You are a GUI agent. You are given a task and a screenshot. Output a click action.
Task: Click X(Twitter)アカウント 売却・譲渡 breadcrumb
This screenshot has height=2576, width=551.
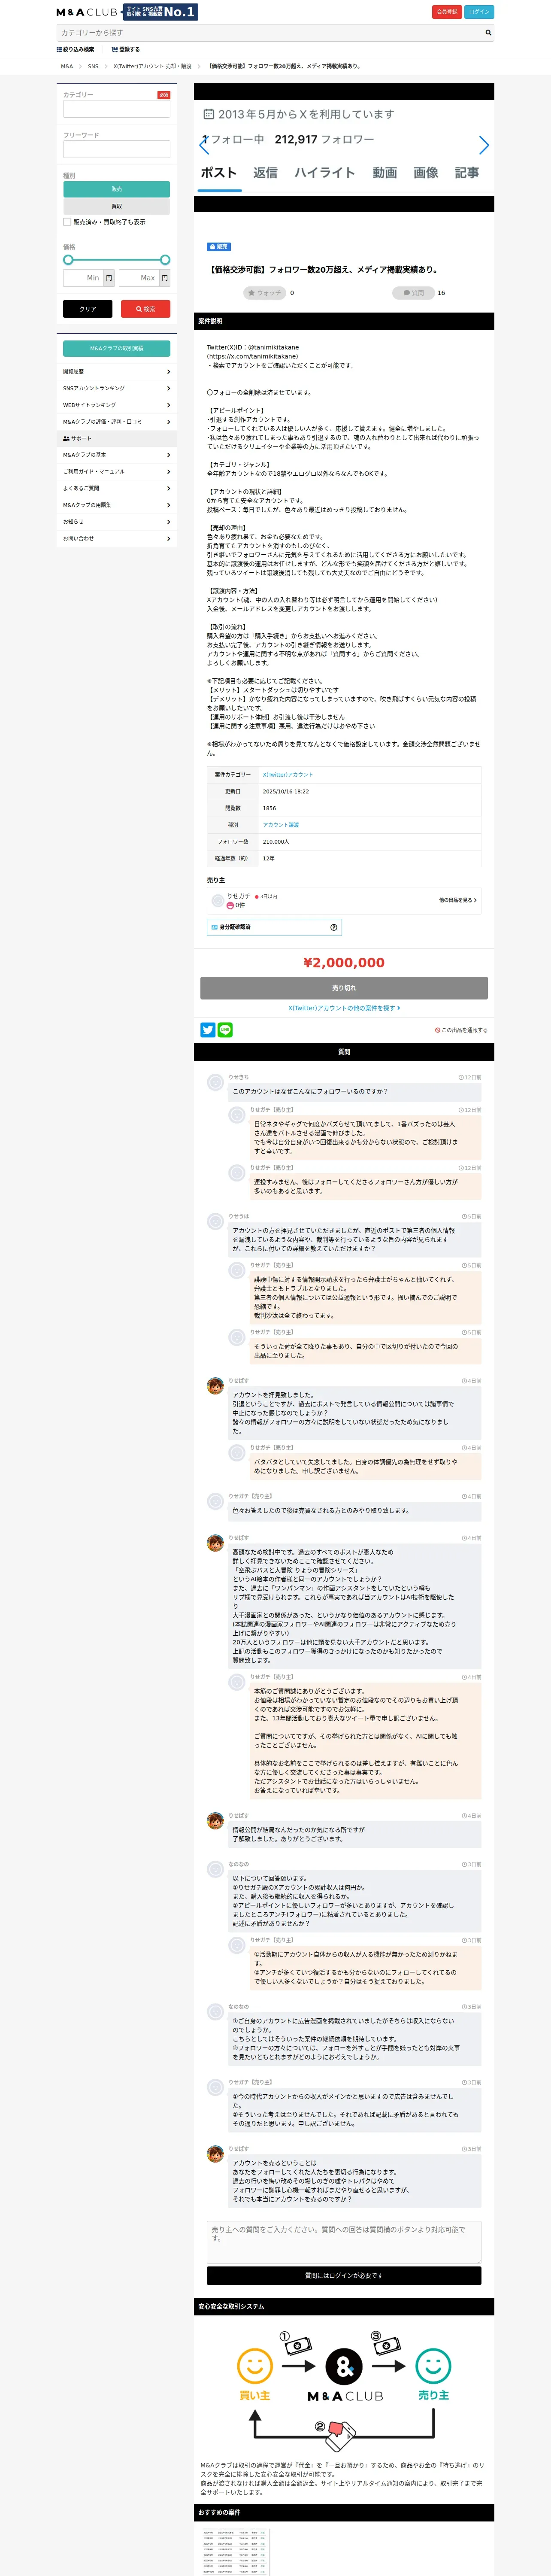[152, 66]
